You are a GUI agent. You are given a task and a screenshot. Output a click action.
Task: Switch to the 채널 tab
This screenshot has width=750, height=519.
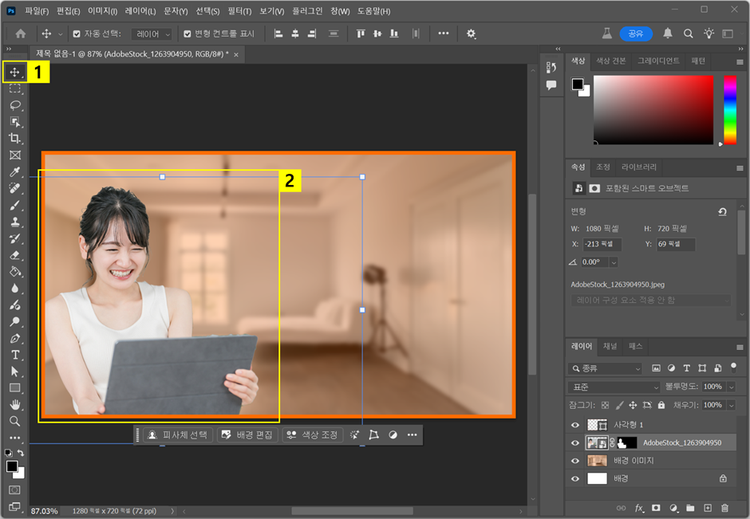pyautogui.click(x=609, y=346)
